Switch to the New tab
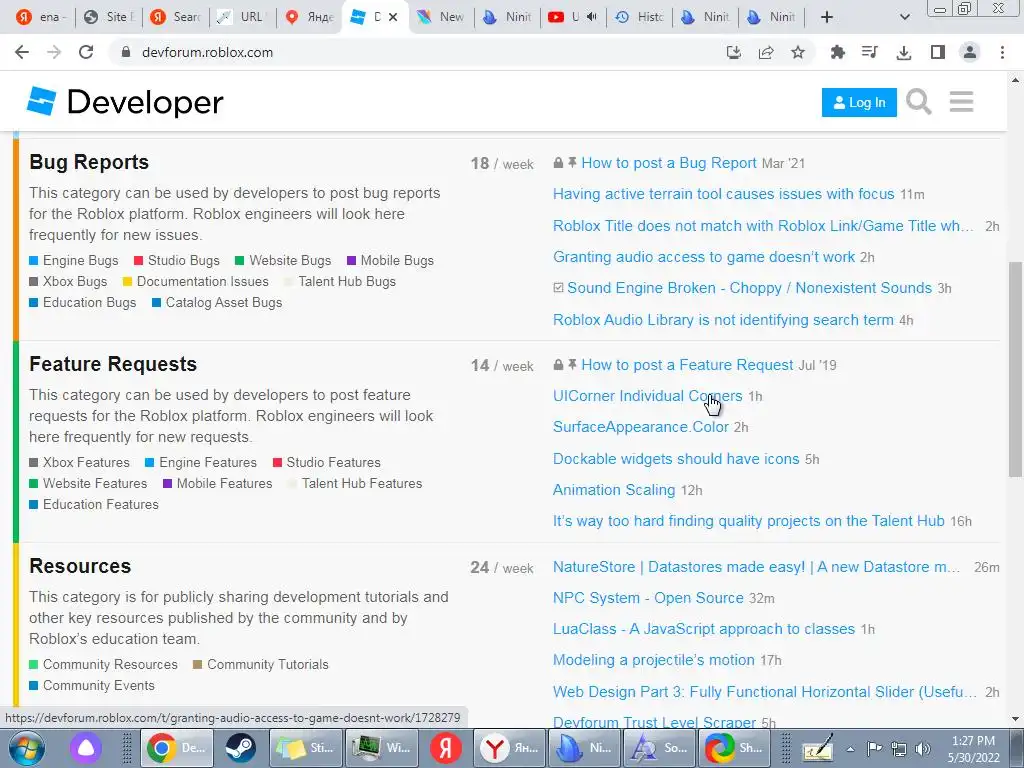1024x768 pixels. point(441,17)
